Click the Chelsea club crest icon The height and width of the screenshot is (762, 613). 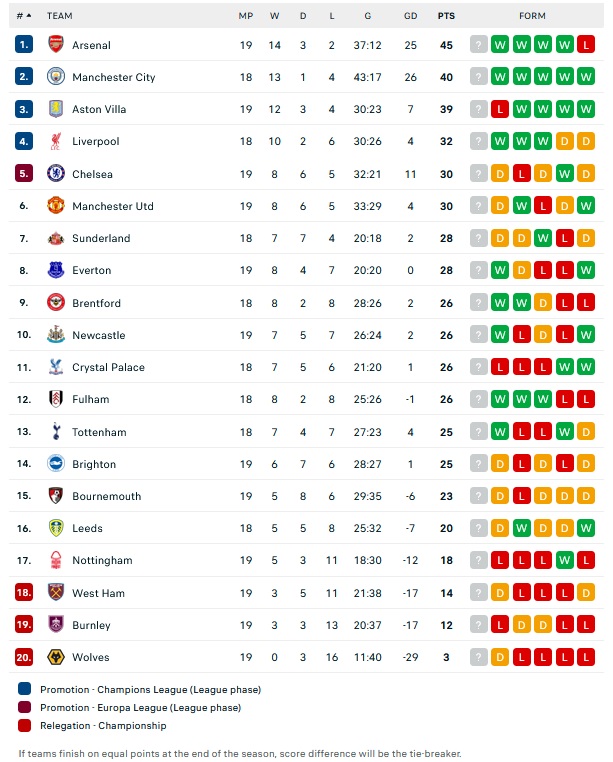pos(56,174)
